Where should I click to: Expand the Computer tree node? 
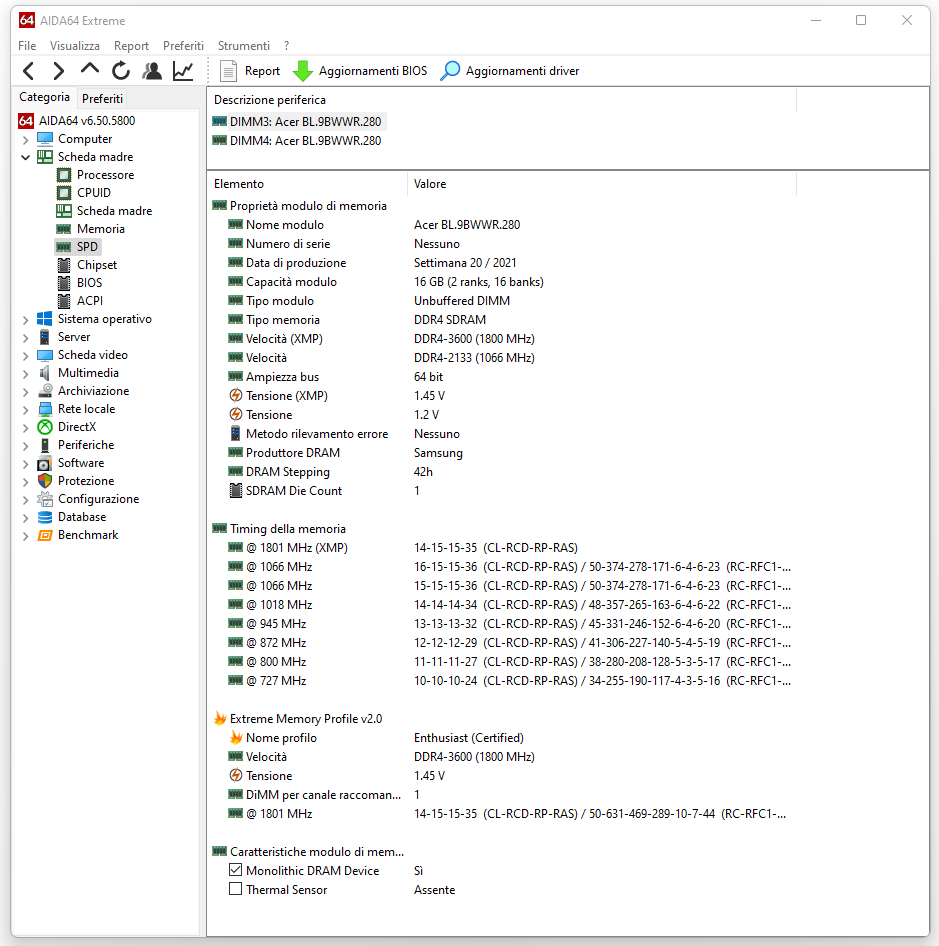25,140
